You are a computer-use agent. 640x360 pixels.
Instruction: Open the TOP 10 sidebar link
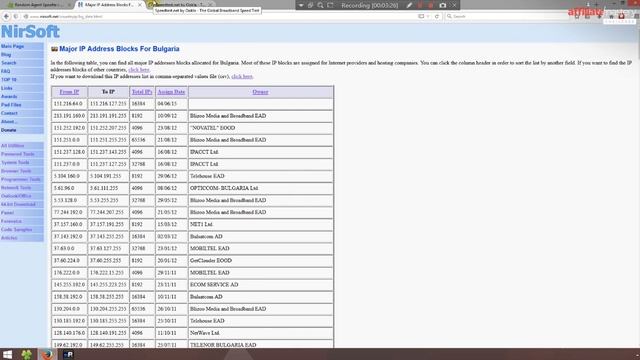click(x=9, y=80)
